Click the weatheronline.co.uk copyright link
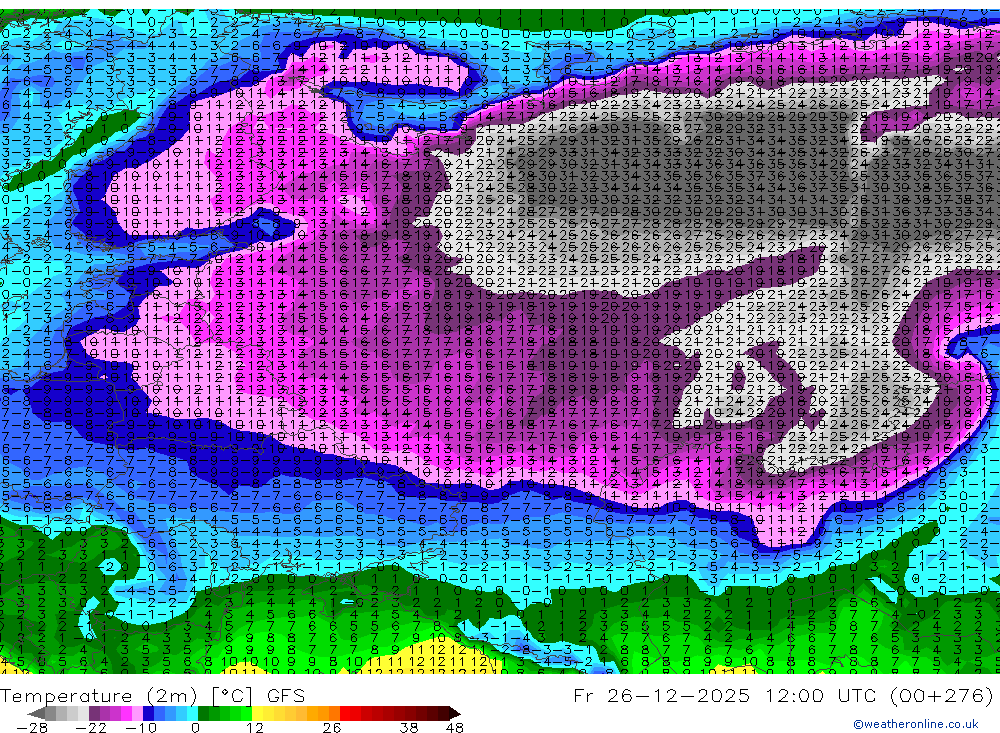 (x=916, y=724)
